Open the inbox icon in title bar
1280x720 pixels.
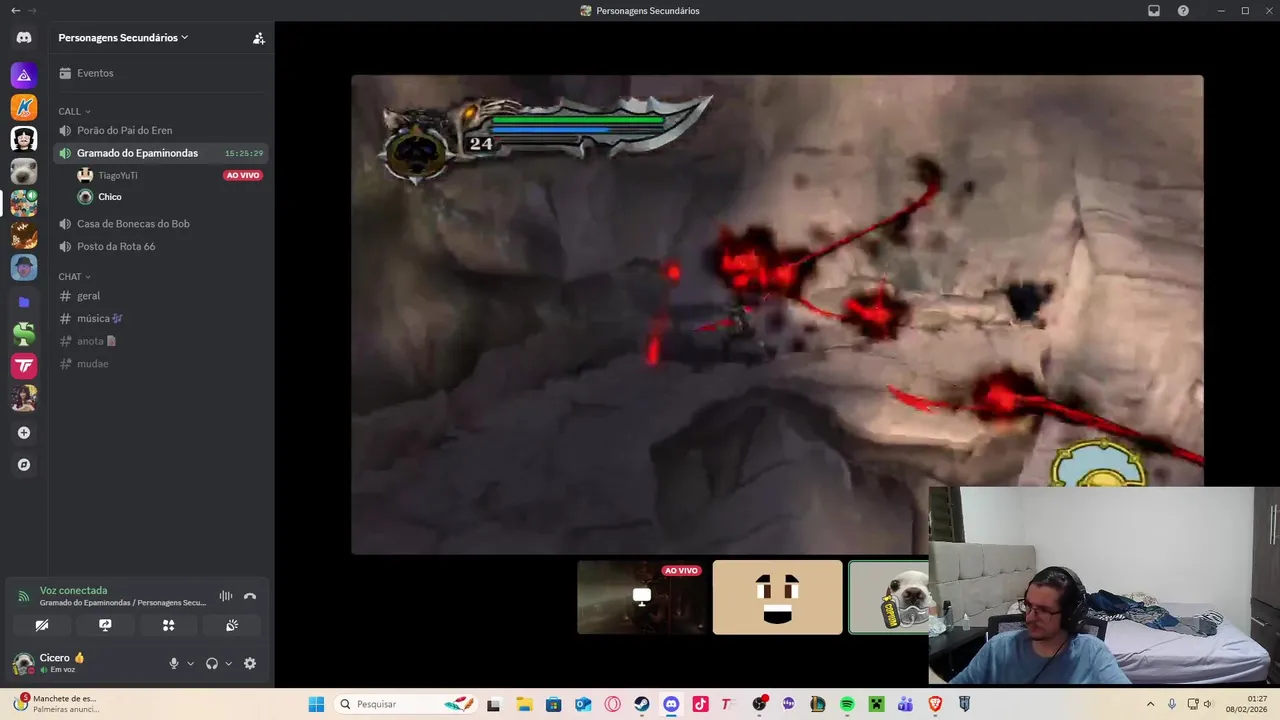click(x=1154, y=10)
